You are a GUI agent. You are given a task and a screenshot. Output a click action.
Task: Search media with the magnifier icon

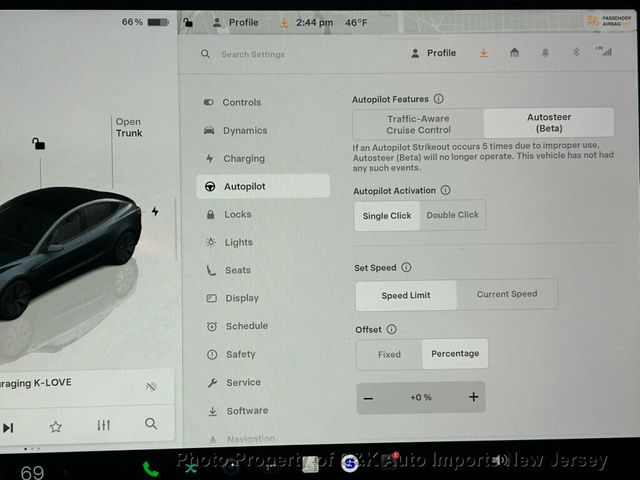(151, 424)
